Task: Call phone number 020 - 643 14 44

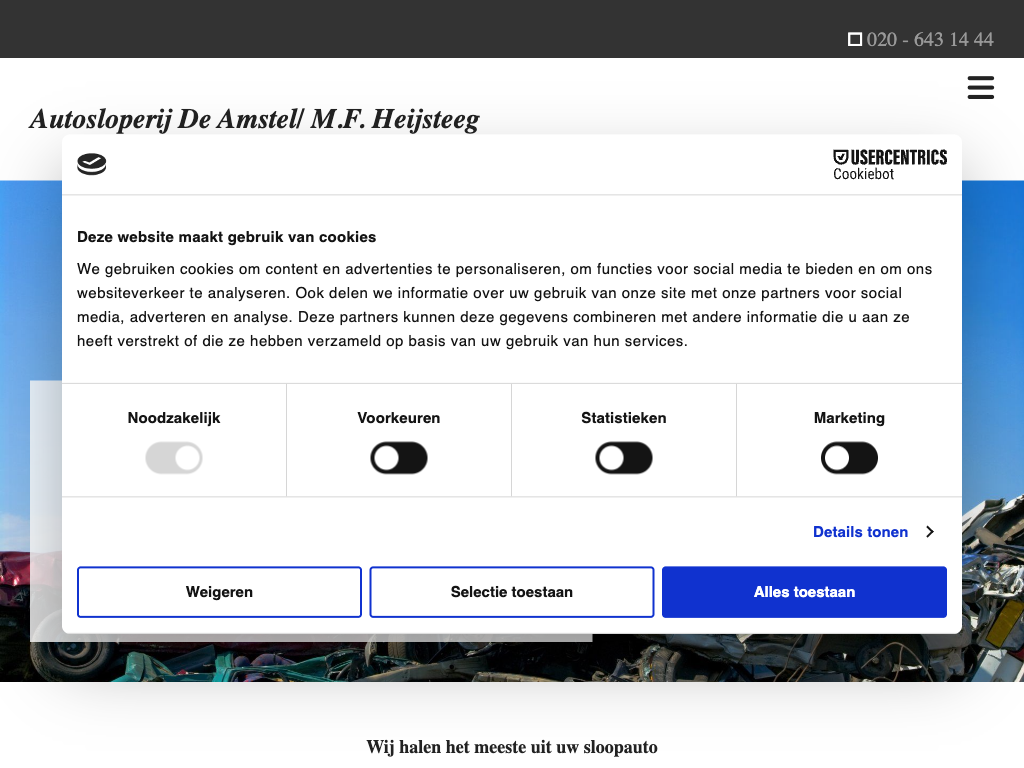Action: pyautogui.click(x=930, y=40)
